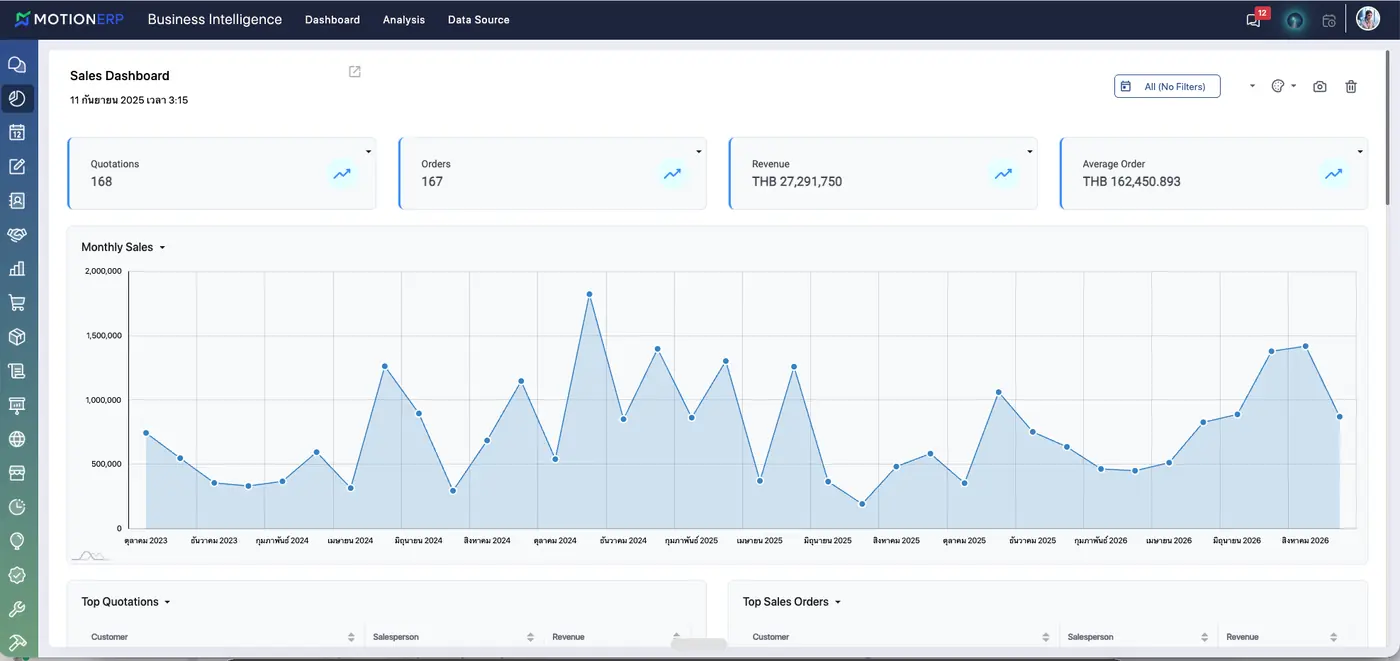The height and width of the screenshot is (661, 1400).
Task: Click the highest peak data point on Monthly Sales
Action: 590,294
